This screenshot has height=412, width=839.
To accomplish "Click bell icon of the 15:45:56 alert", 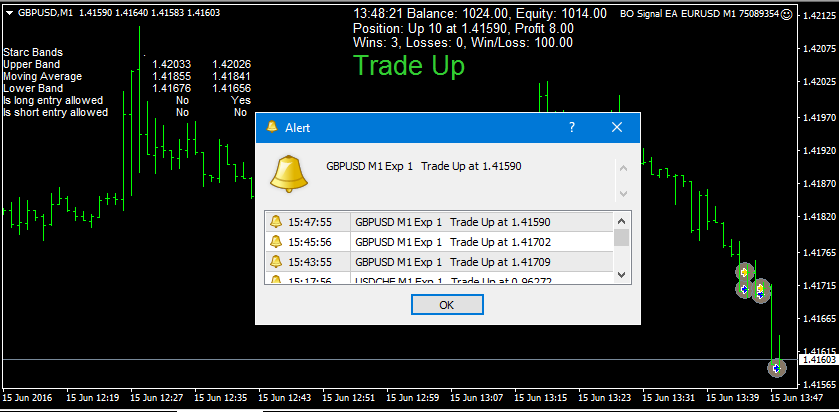I will 276,242.
